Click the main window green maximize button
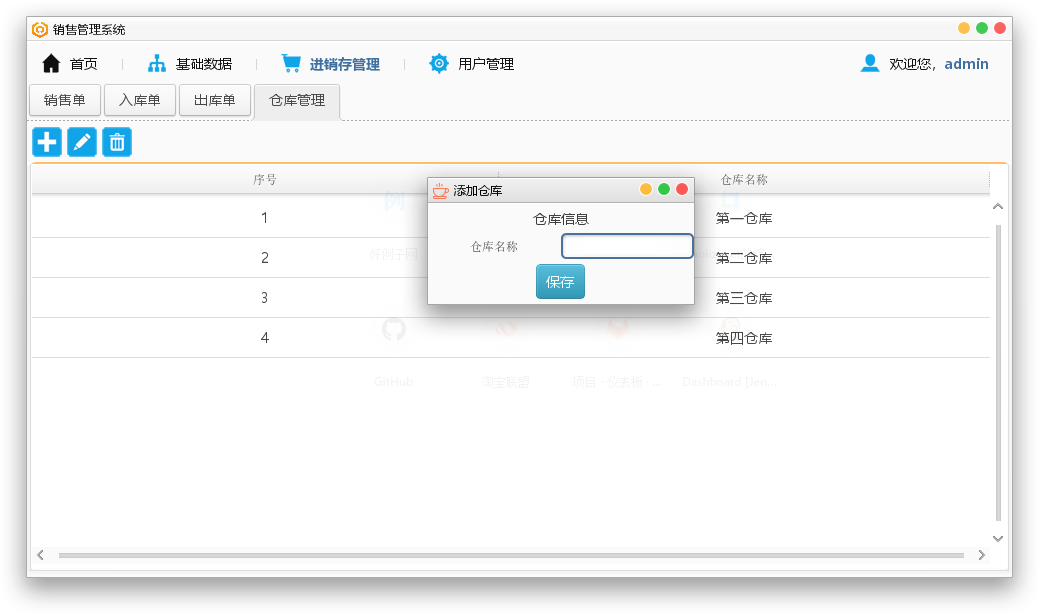 tap(982, 28)
